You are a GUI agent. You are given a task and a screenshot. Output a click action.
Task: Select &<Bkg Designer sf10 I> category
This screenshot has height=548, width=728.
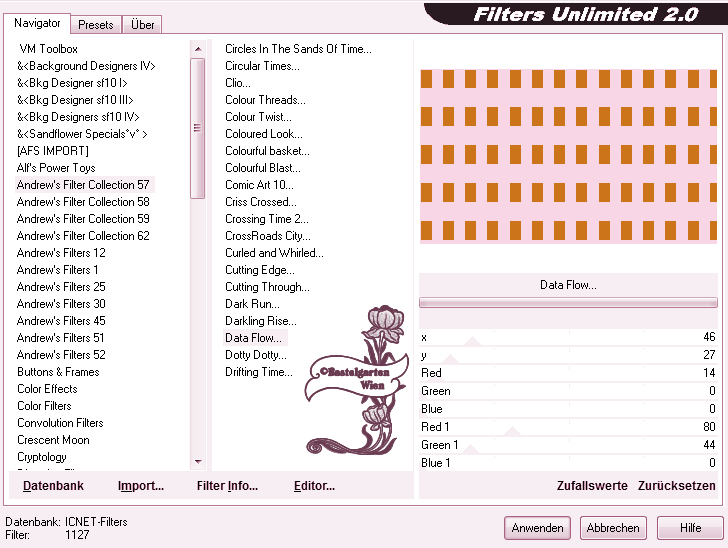(x=72, y=83)
